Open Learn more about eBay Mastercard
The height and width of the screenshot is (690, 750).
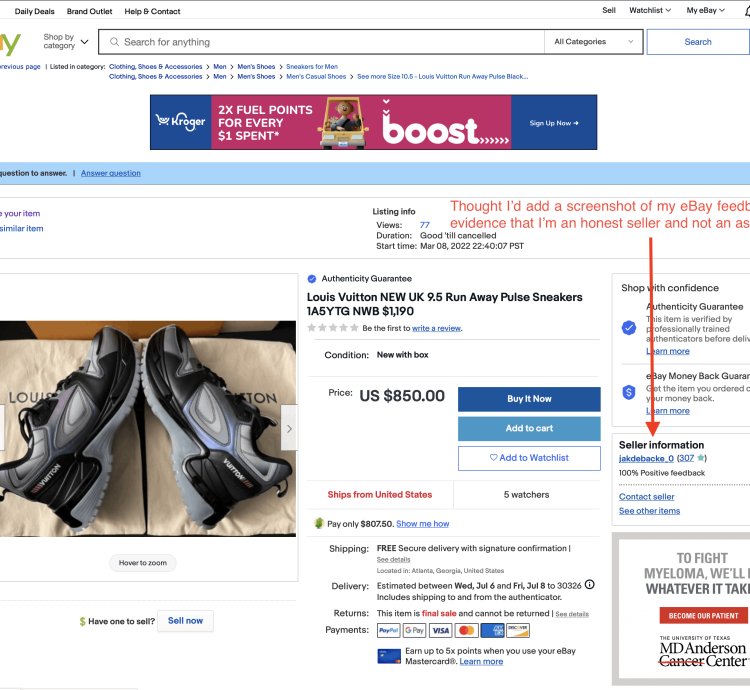(481, 661)
